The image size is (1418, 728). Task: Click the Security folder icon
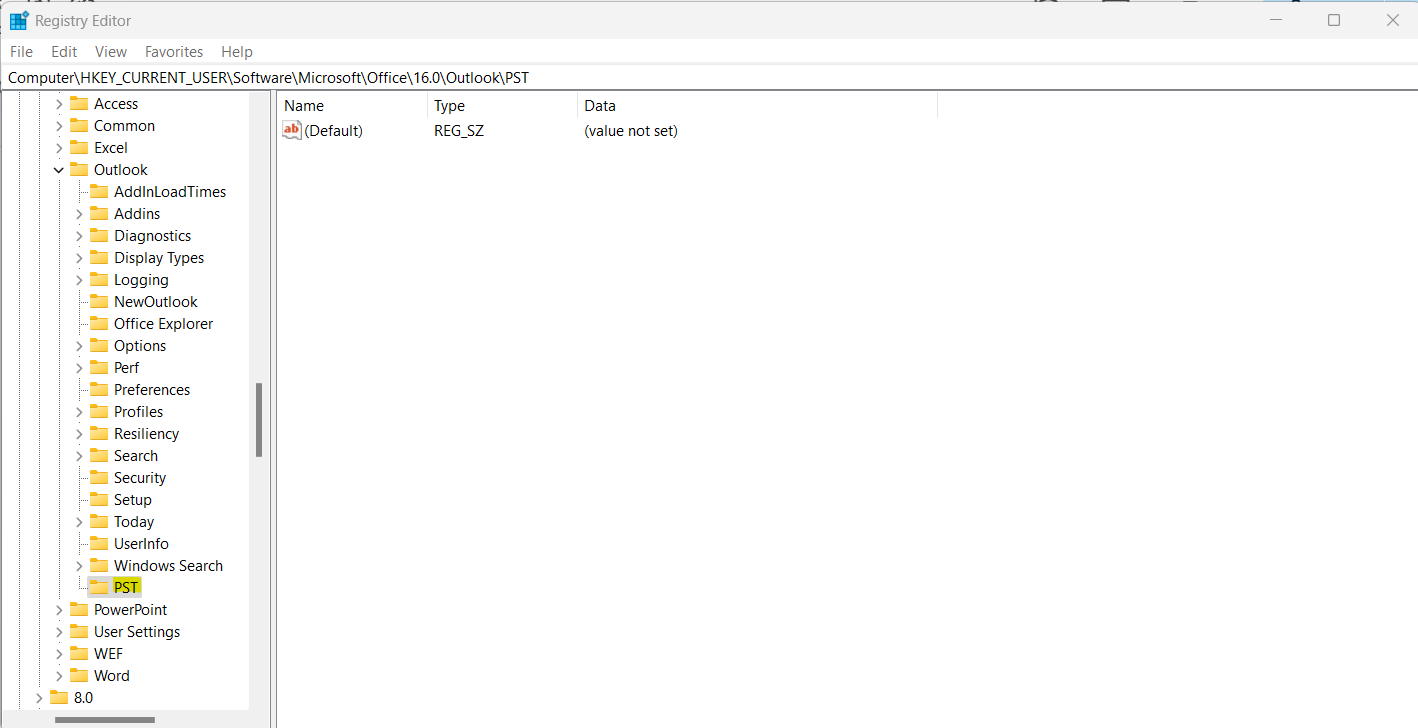coord(99,477)
